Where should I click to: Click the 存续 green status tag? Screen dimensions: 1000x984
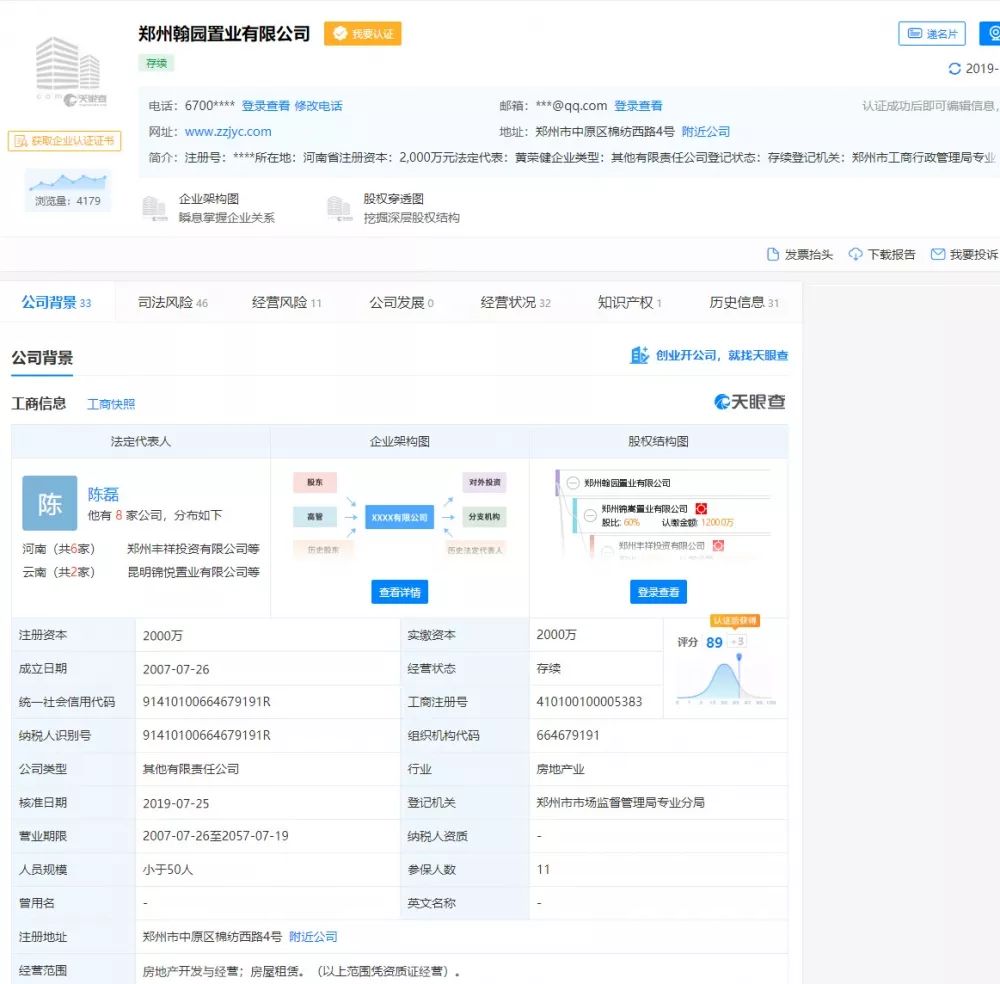(156, 63)
